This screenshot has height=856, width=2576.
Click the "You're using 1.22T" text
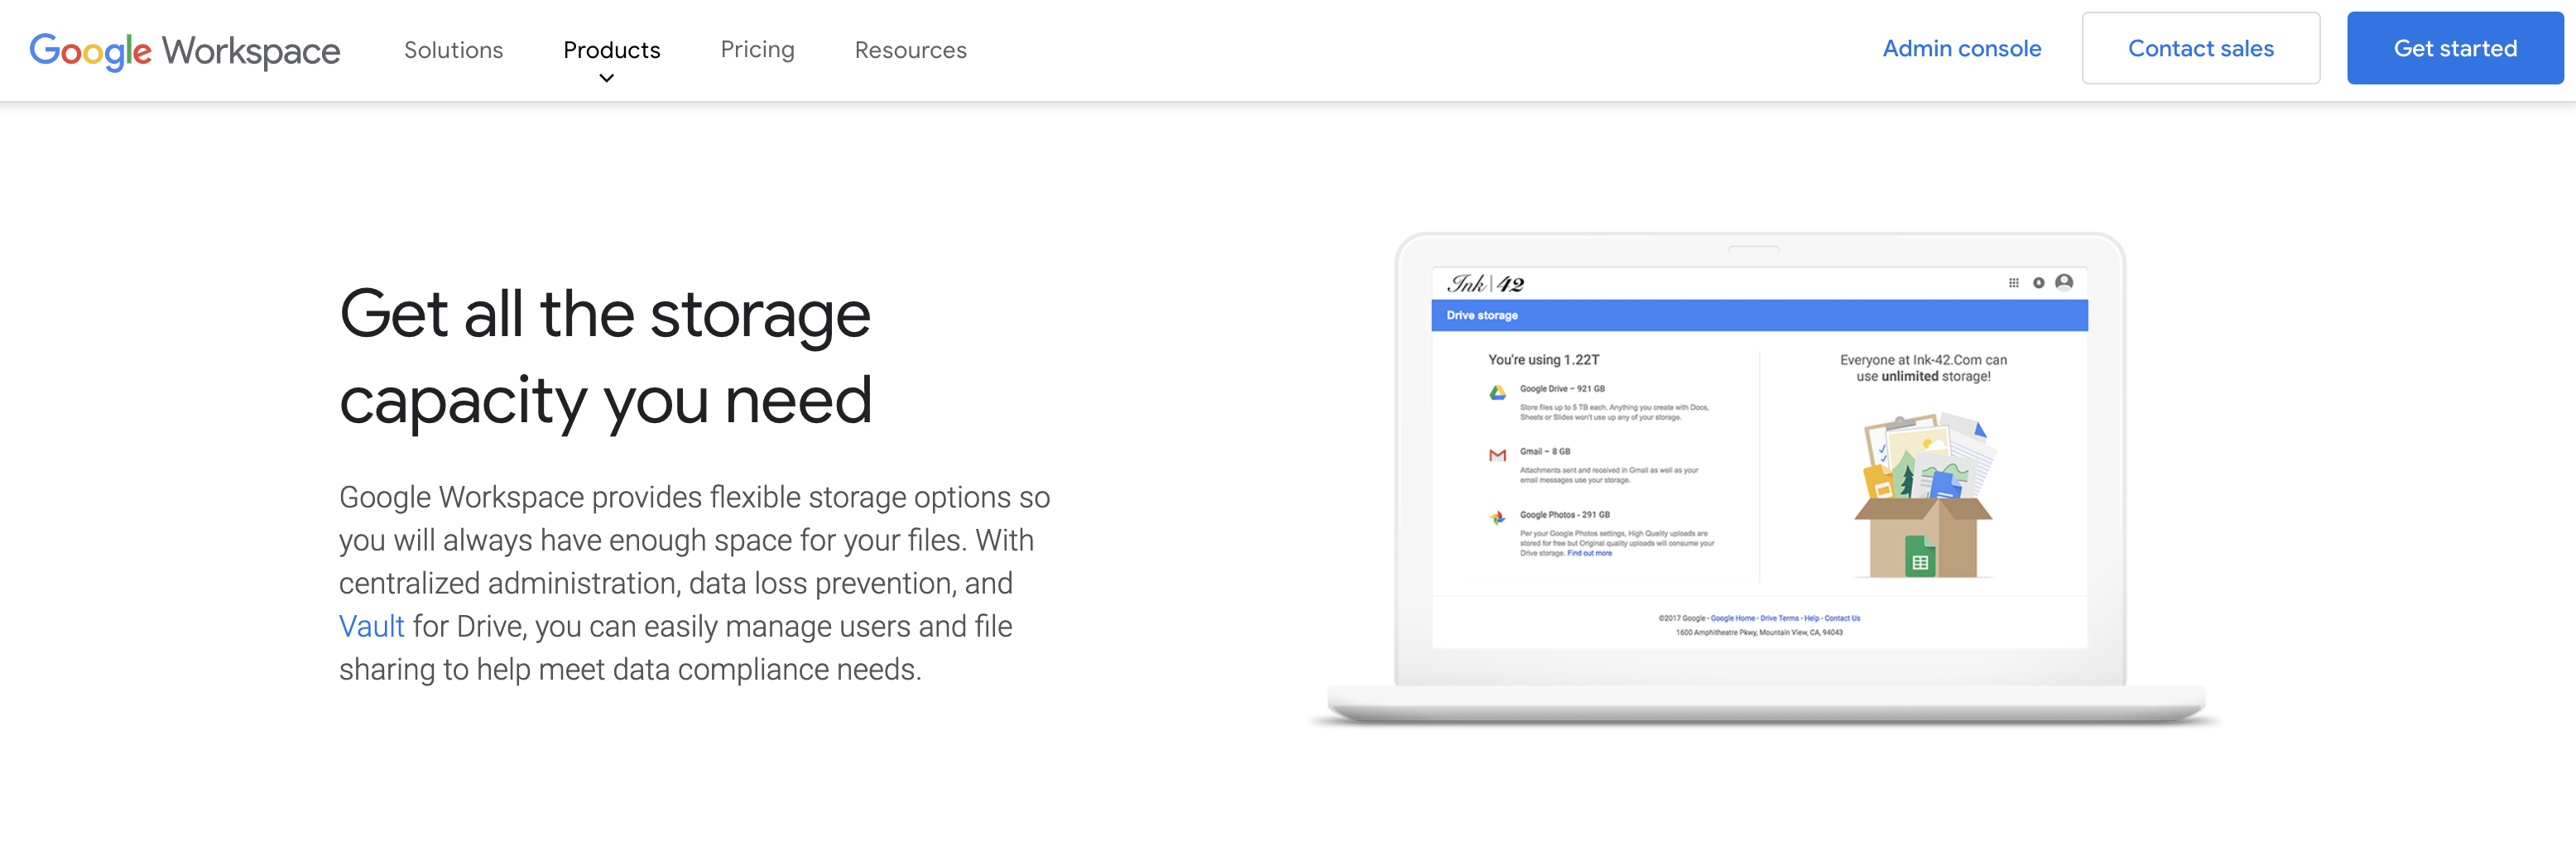(x=1543, y=360)
